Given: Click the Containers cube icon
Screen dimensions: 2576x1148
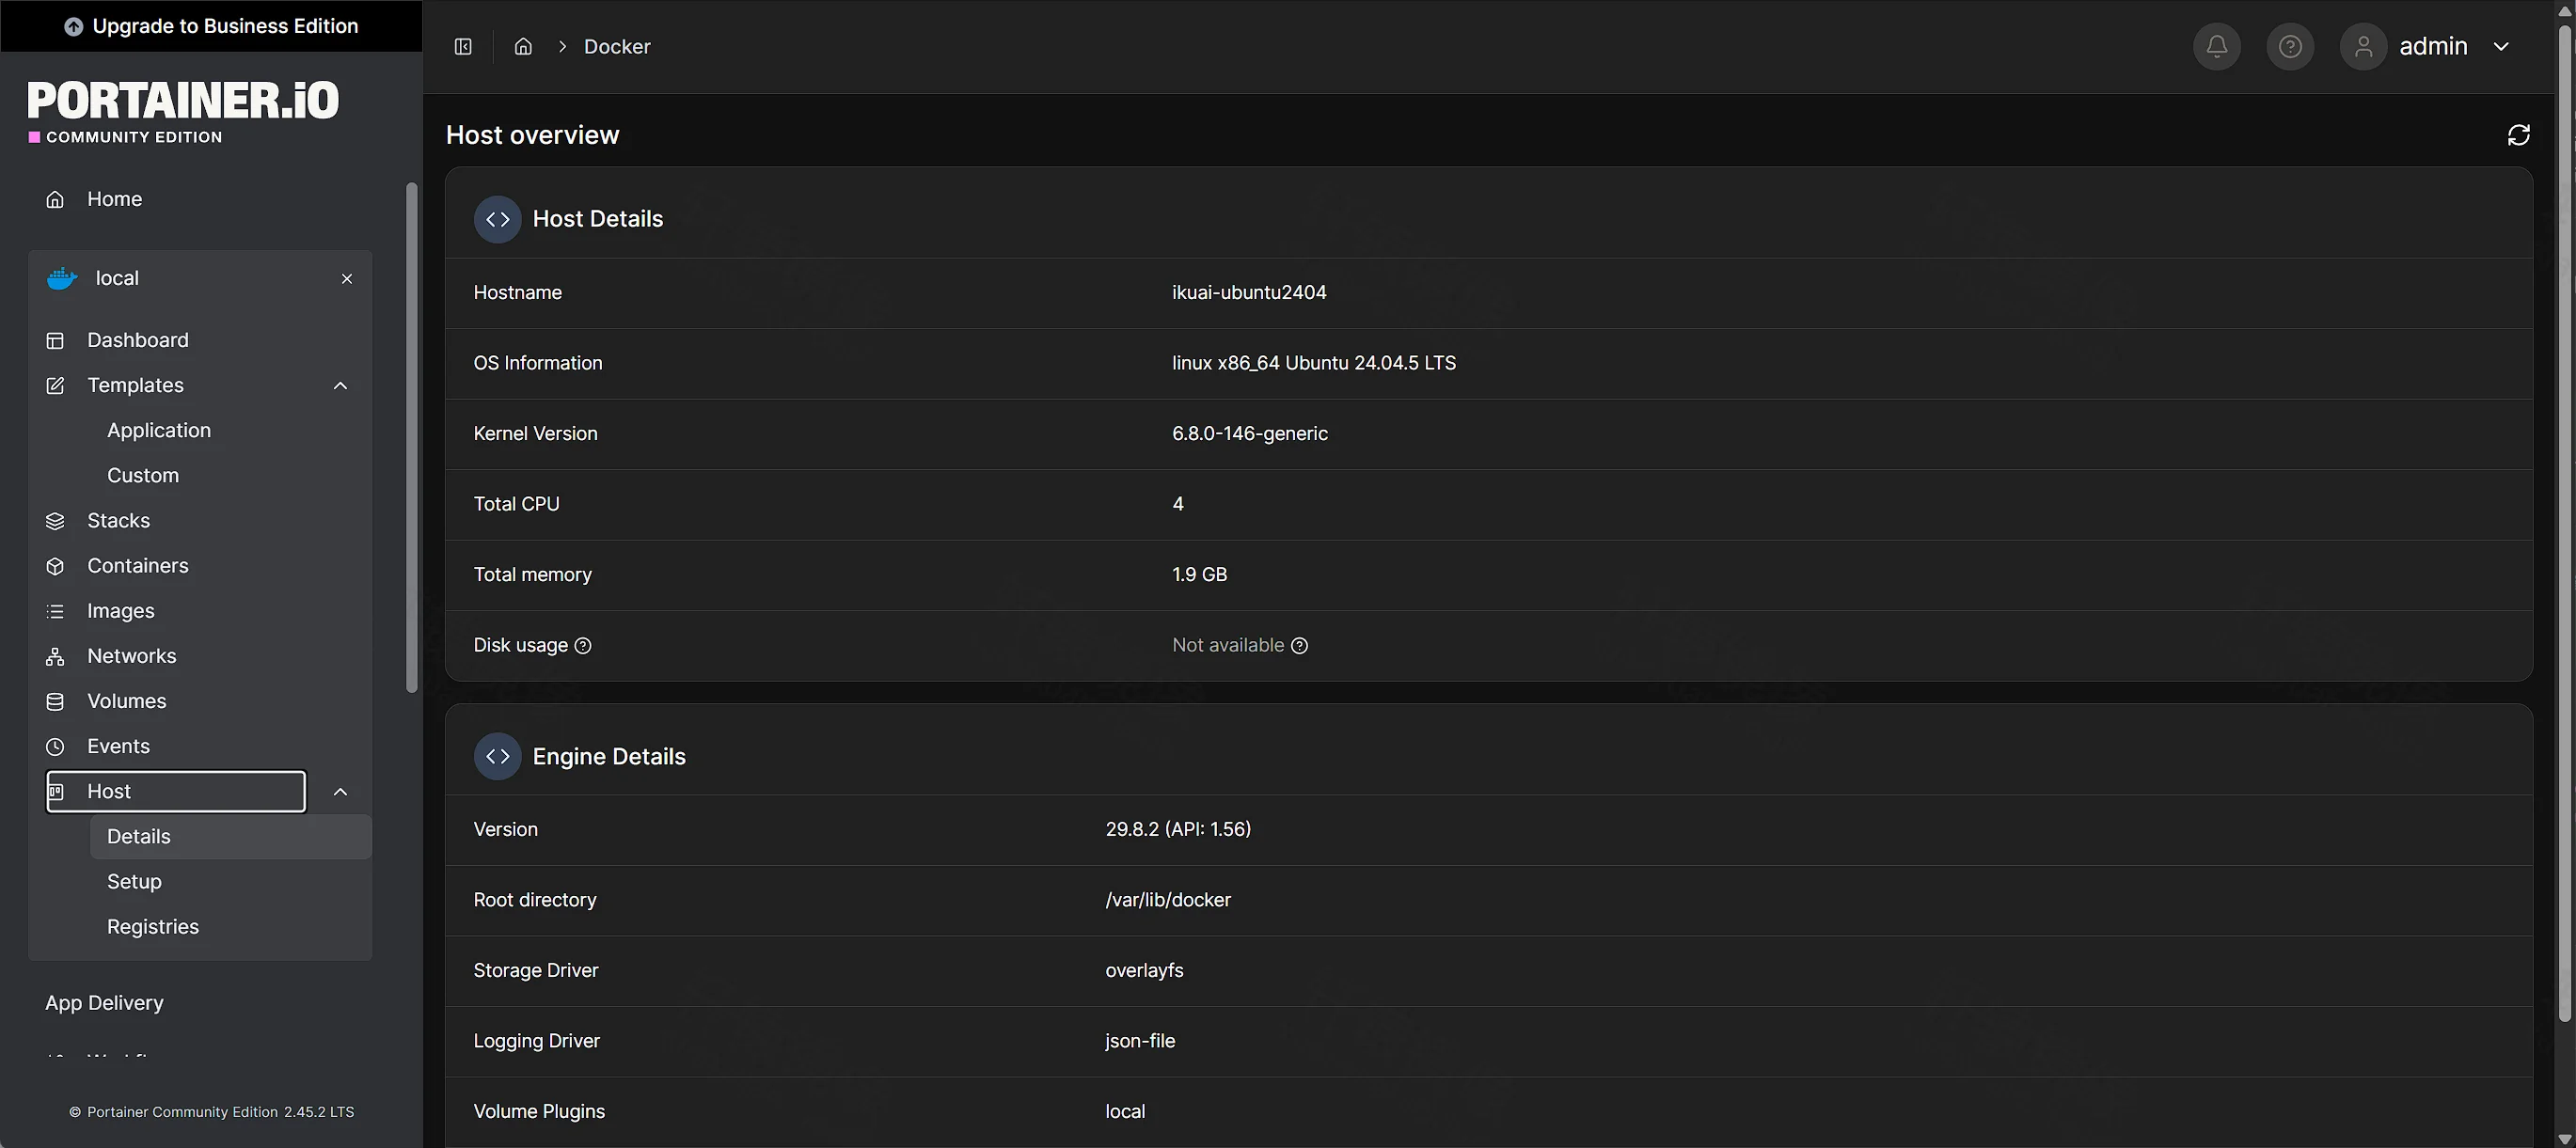Looking at the screenshot, I should point(55,566).
